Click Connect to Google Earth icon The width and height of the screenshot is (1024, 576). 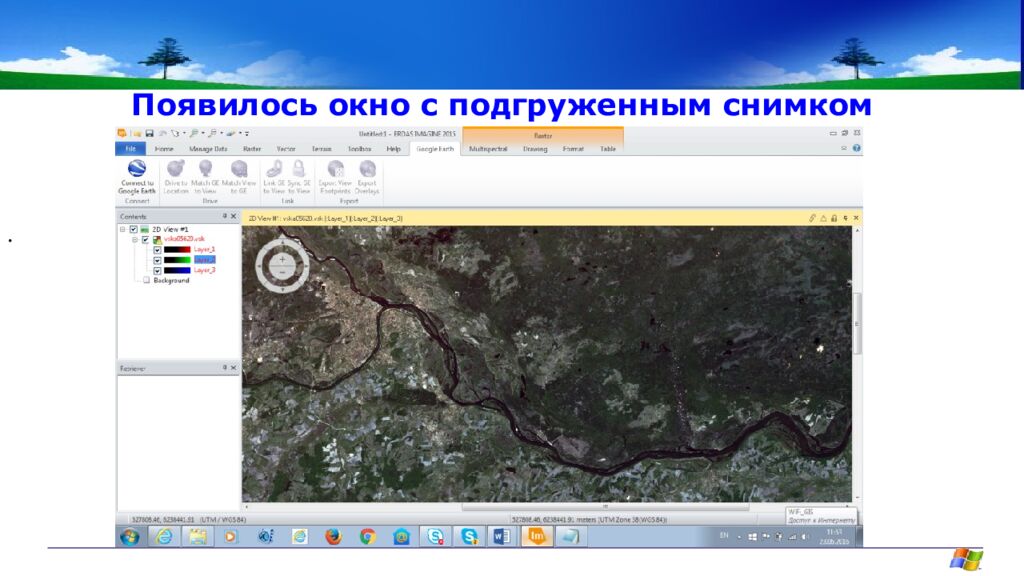(x=137, y=170)
